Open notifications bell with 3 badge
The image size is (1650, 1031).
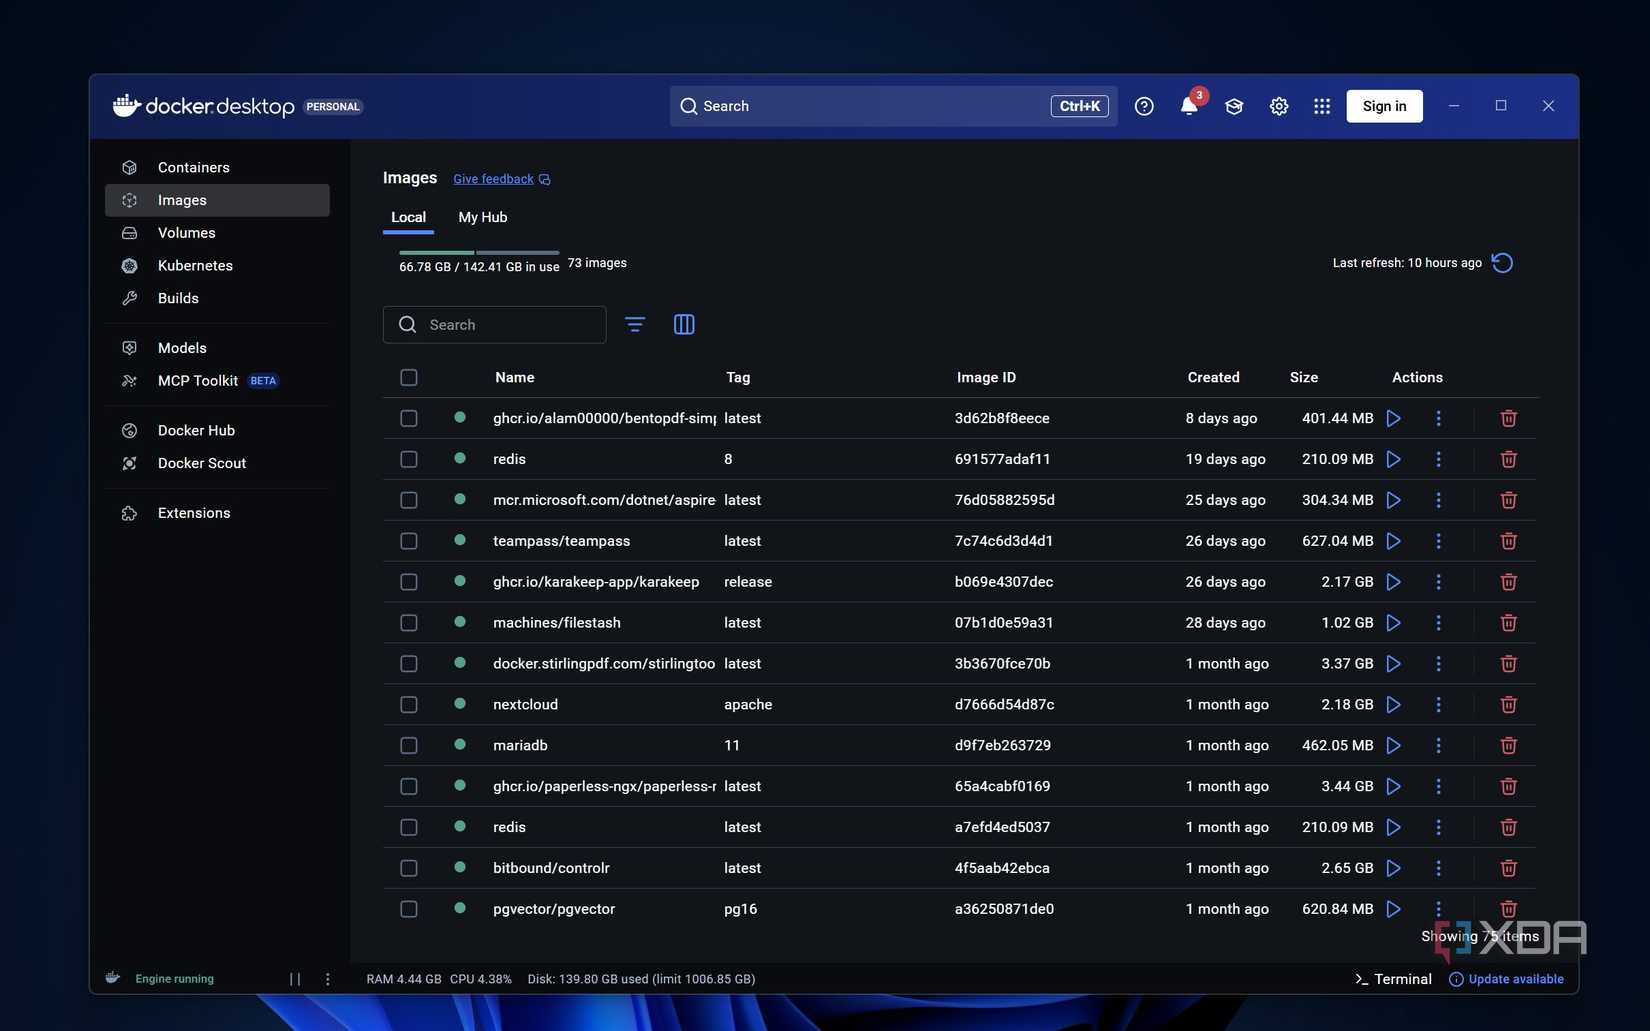tap(1189, 106)
